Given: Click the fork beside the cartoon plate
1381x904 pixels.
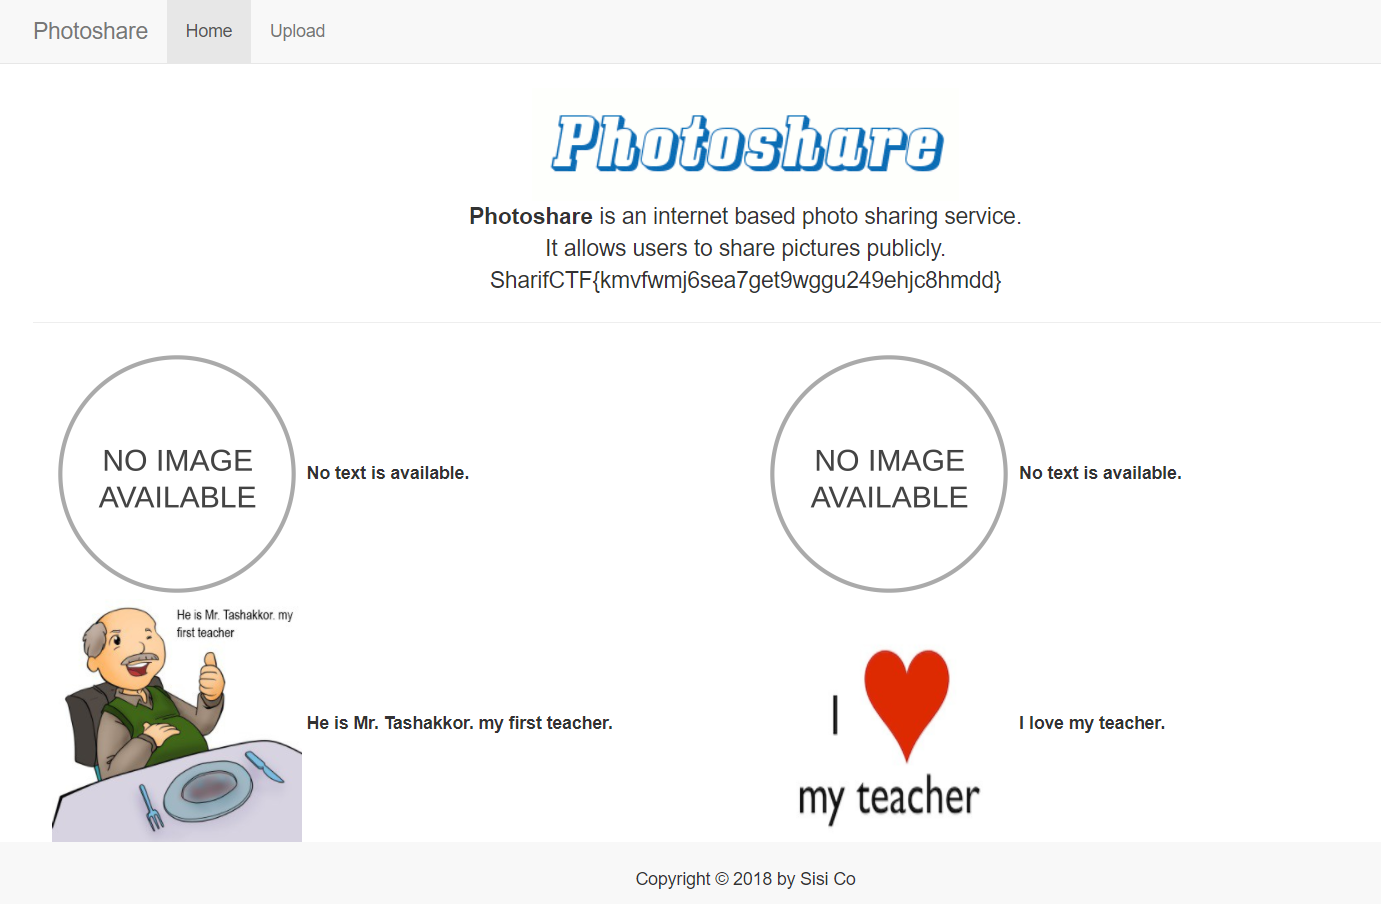Looking at the screenshot, I should (151, 808).
